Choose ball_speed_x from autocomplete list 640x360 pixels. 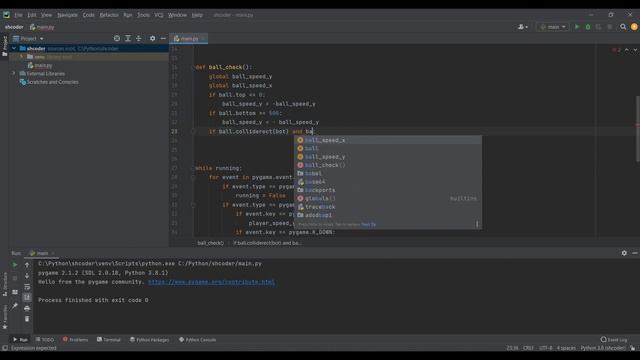pyautogui.click(x=388, y=140)
